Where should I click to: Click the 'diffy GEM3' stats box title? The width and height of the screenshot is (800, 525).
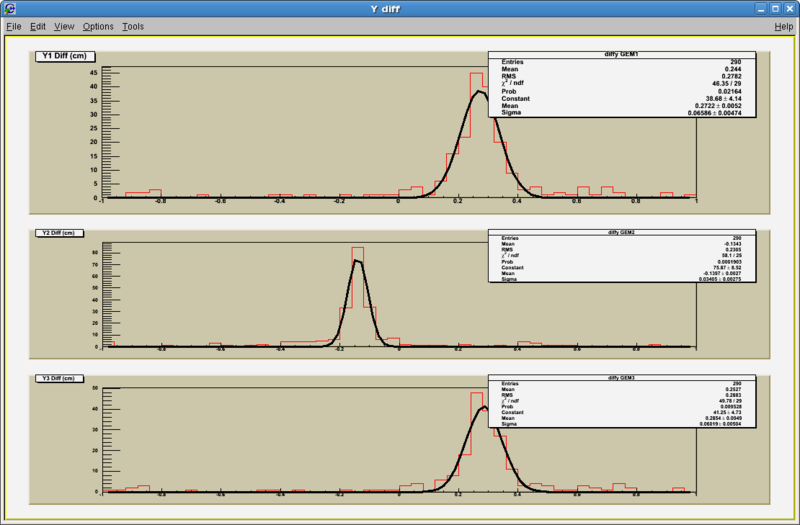tap(621, 378)
